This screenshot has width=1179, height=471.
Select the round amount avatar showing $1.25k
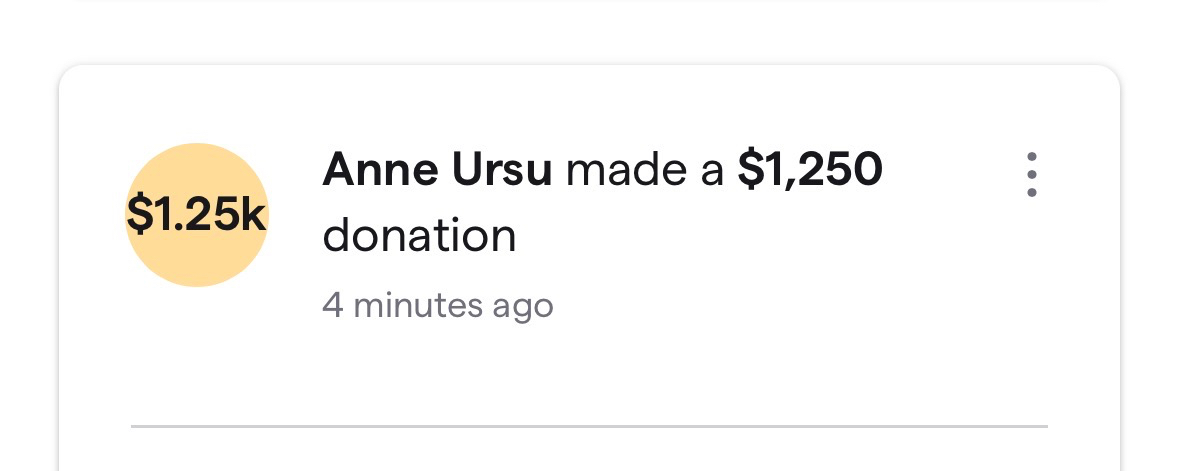pyautogui.click(x=197, y=215)
